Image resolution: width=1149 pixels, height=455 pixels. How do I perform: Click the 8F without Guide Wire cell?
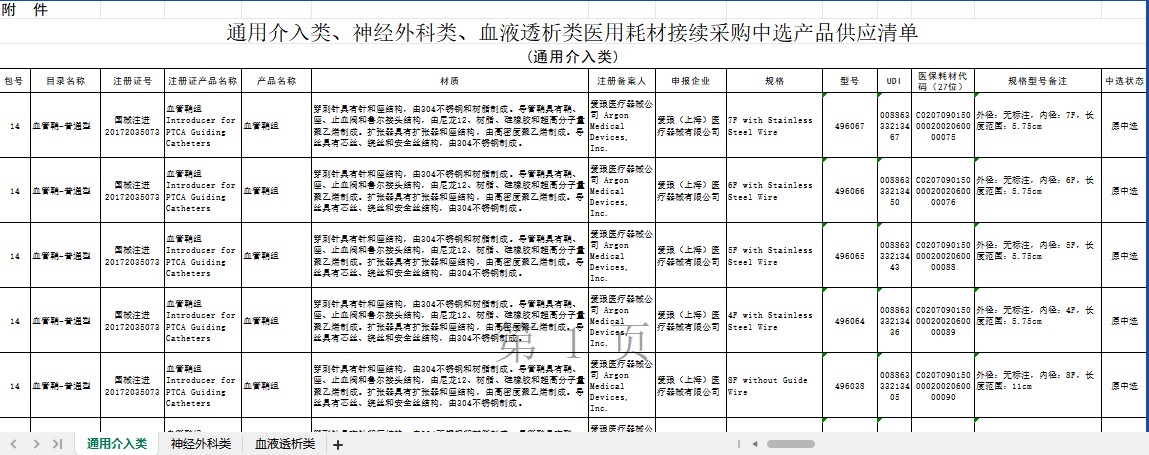coord(773,386)
